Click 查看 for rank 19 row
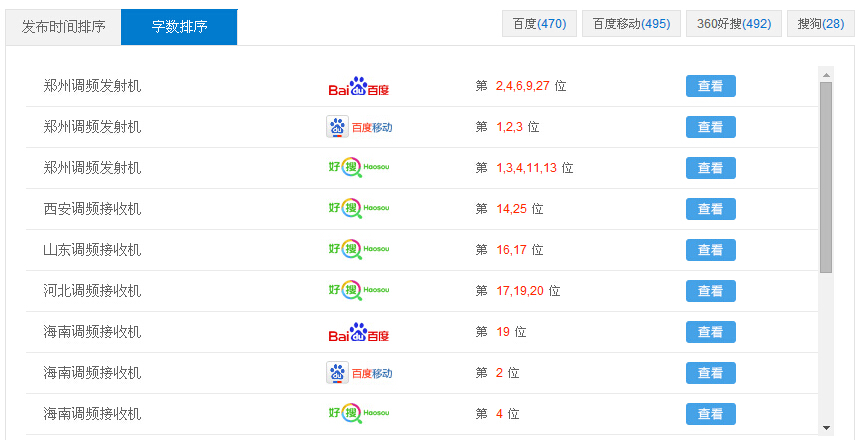 tap(711, 332)
